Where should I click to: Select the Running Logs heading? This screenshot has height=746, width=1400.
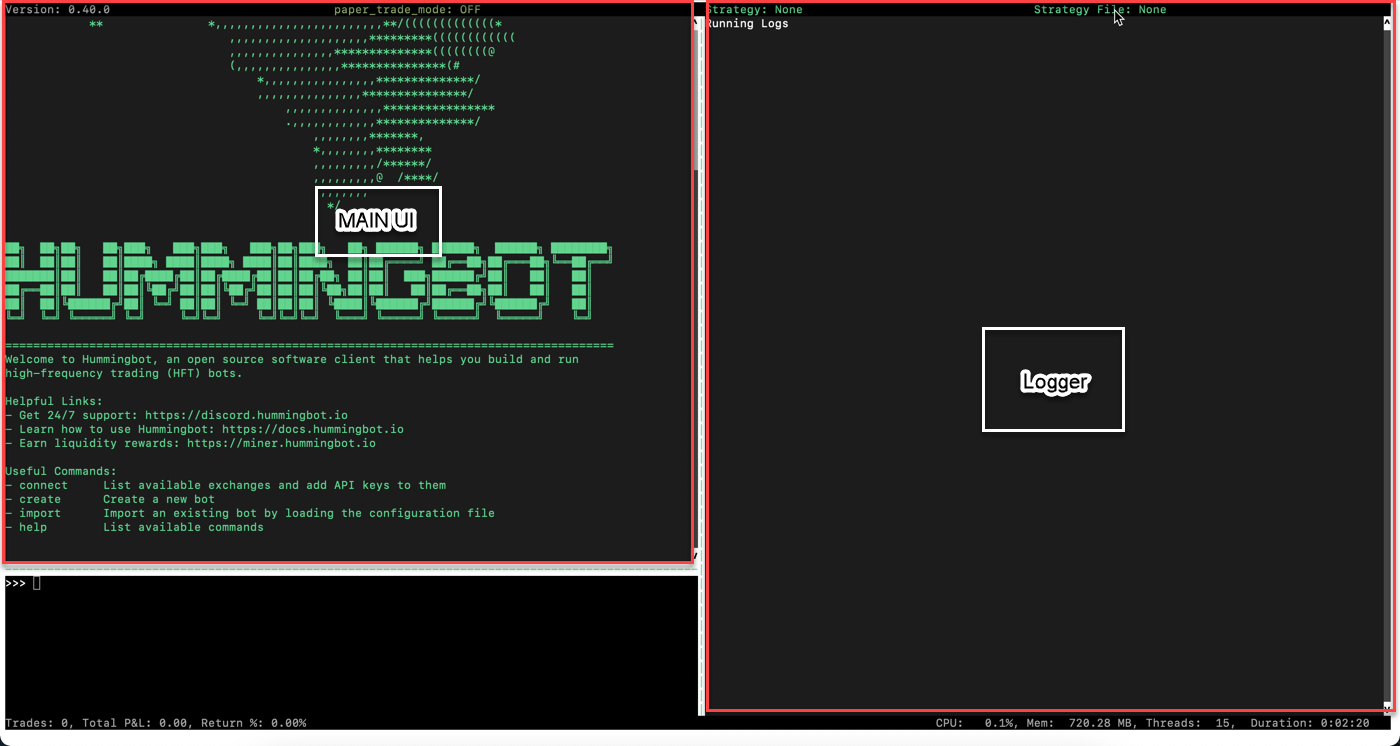747,23
